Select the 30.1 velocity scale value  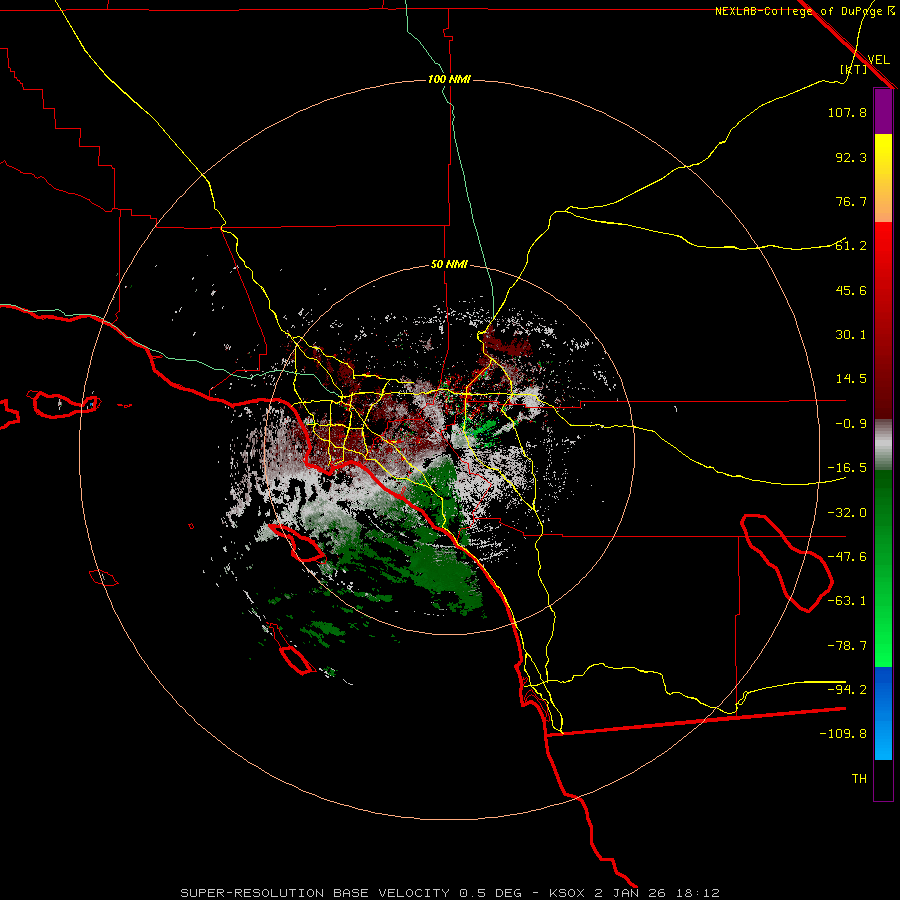coord(851,335)
